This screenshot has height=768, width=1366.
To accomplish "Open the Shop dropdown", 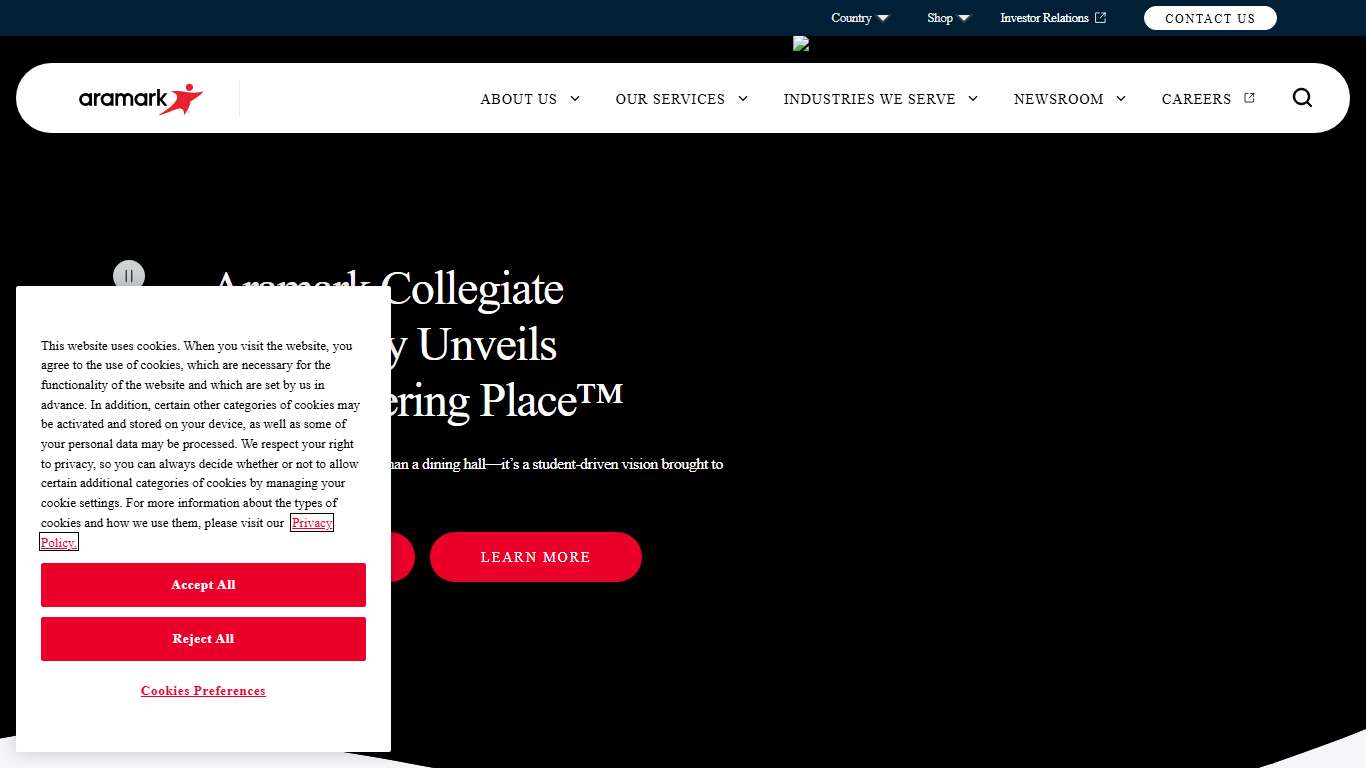I will tap(948, 18).
